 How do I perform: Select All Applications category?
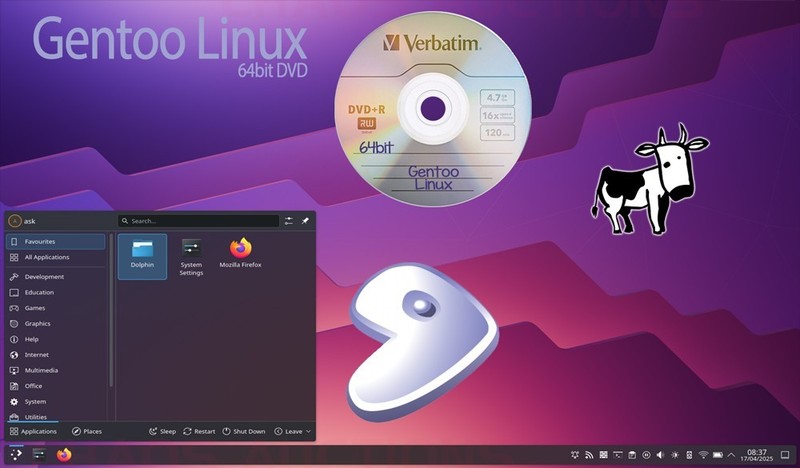(x=55, y=257)
